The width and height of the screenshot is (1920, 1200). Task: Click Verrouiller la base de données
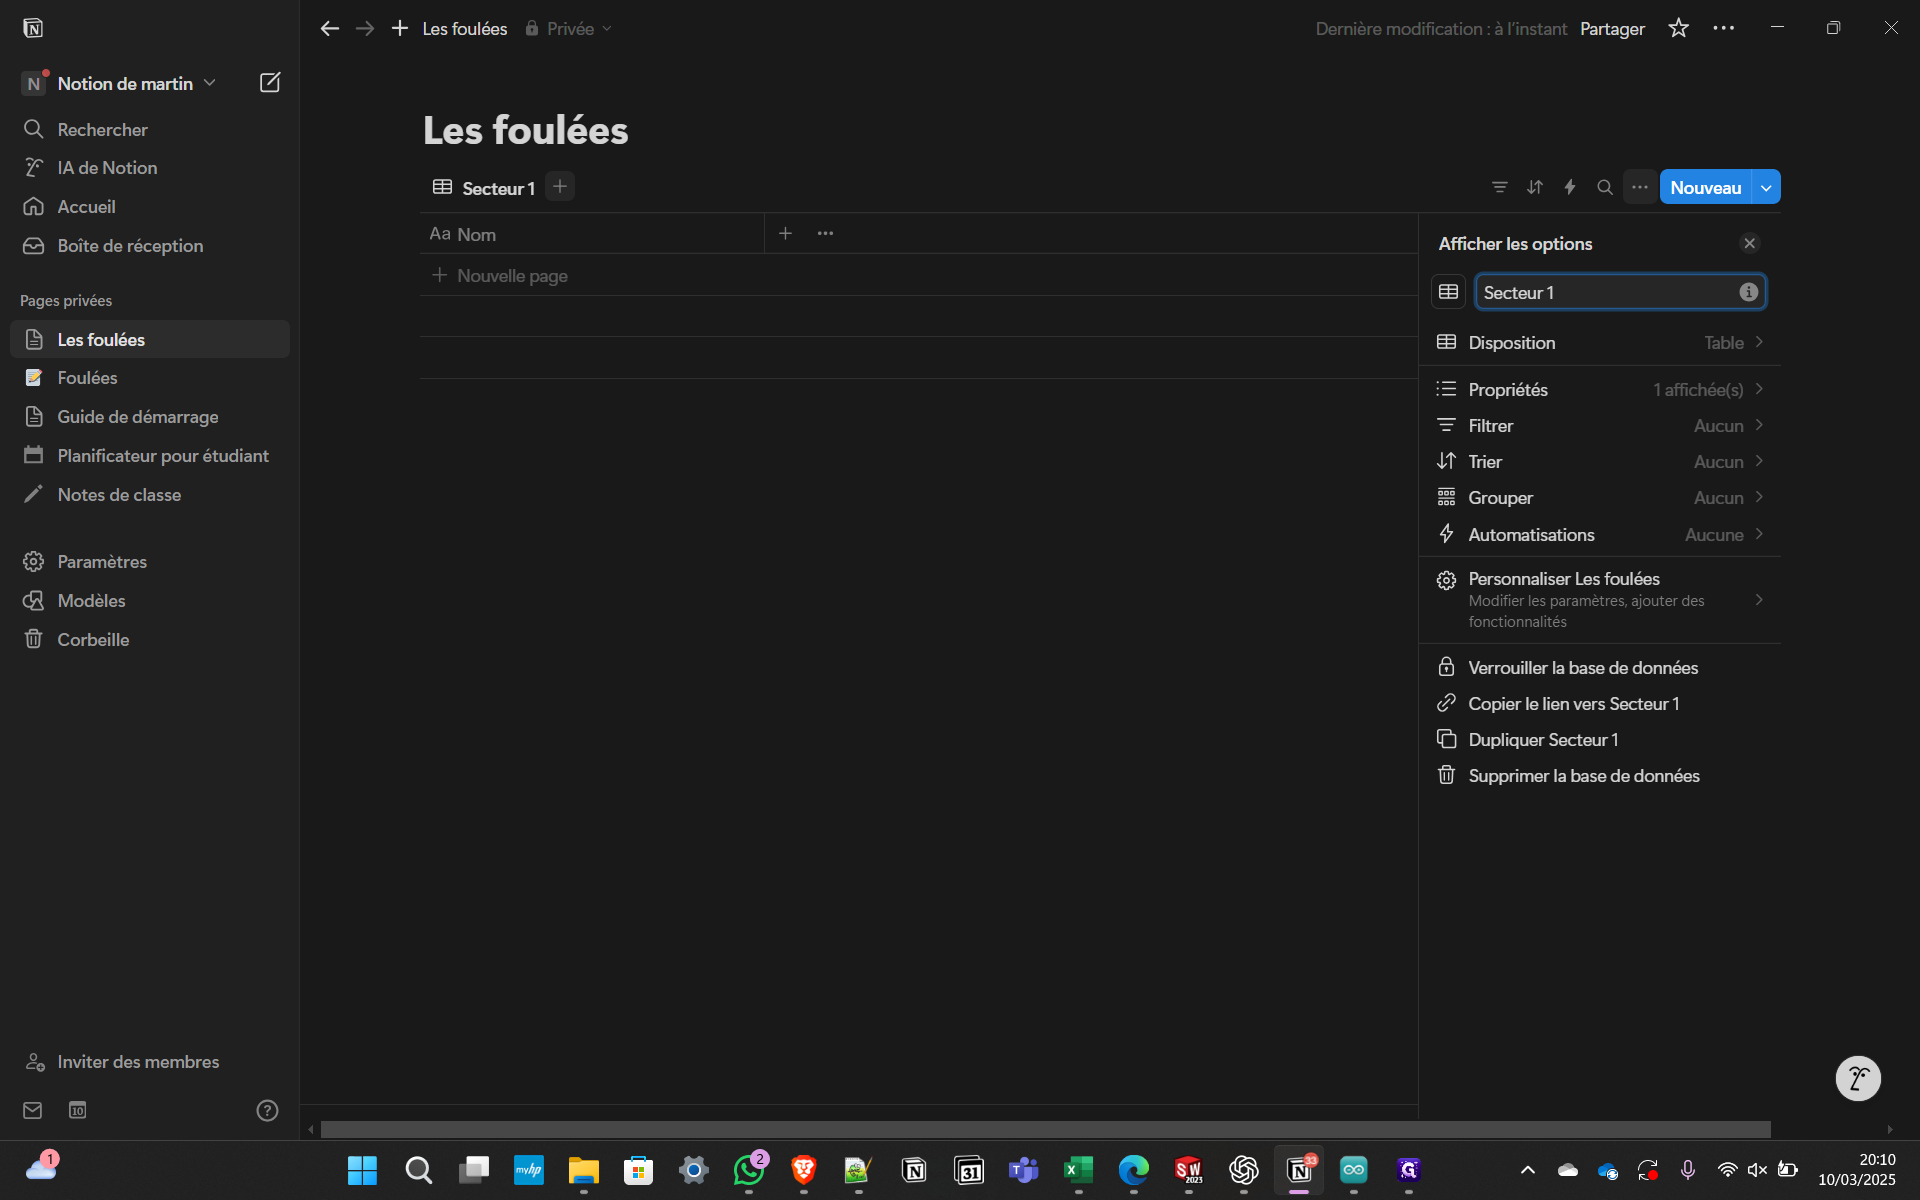coord(1600,667)
